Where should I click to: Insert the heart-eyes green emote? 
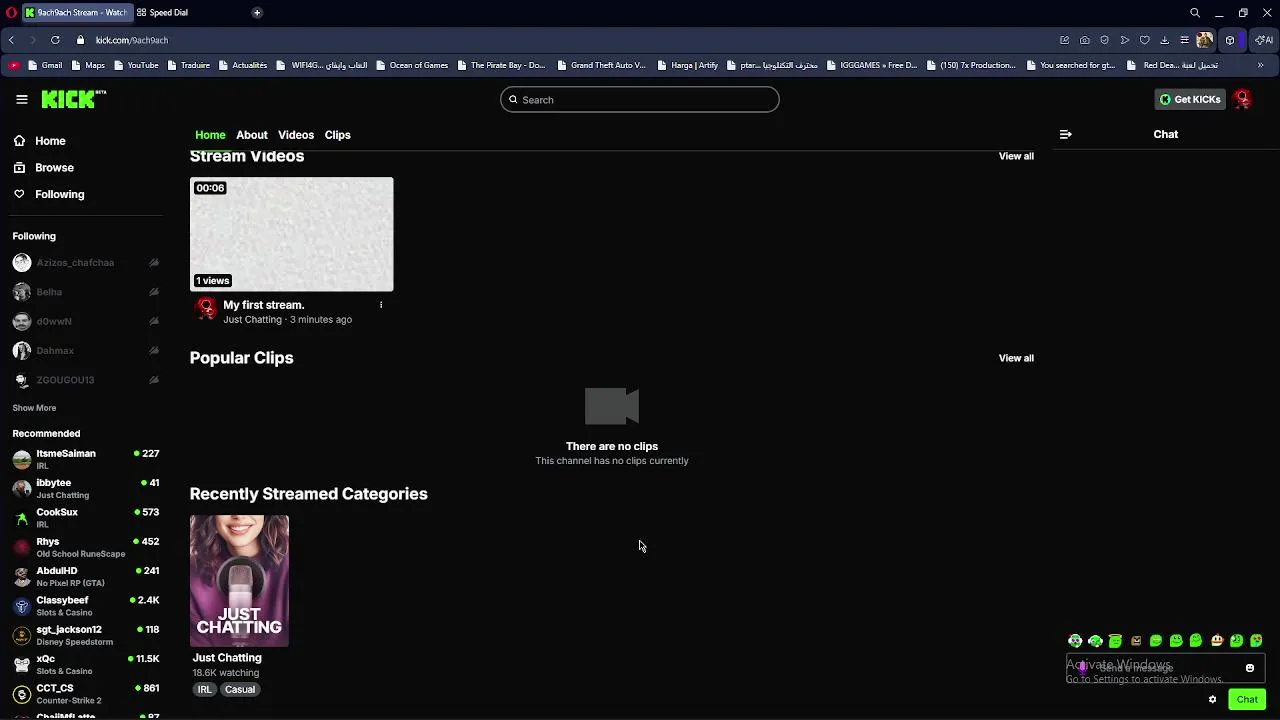click(1256, 641)
